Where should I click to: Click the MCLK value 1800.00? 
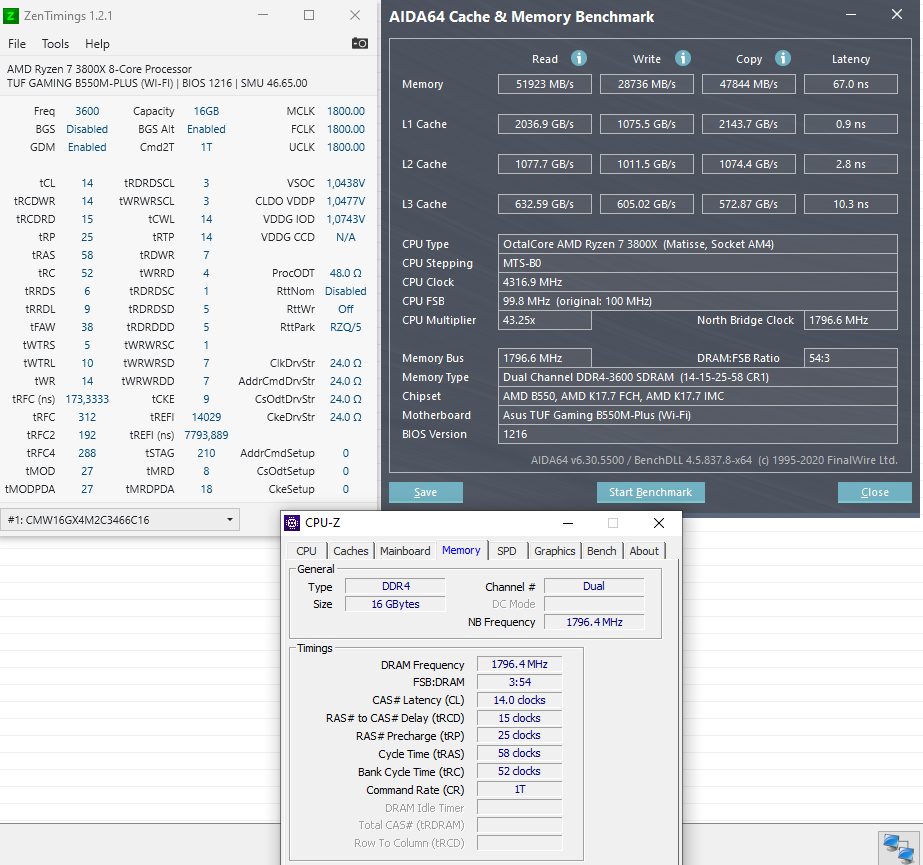pos(346,111)
